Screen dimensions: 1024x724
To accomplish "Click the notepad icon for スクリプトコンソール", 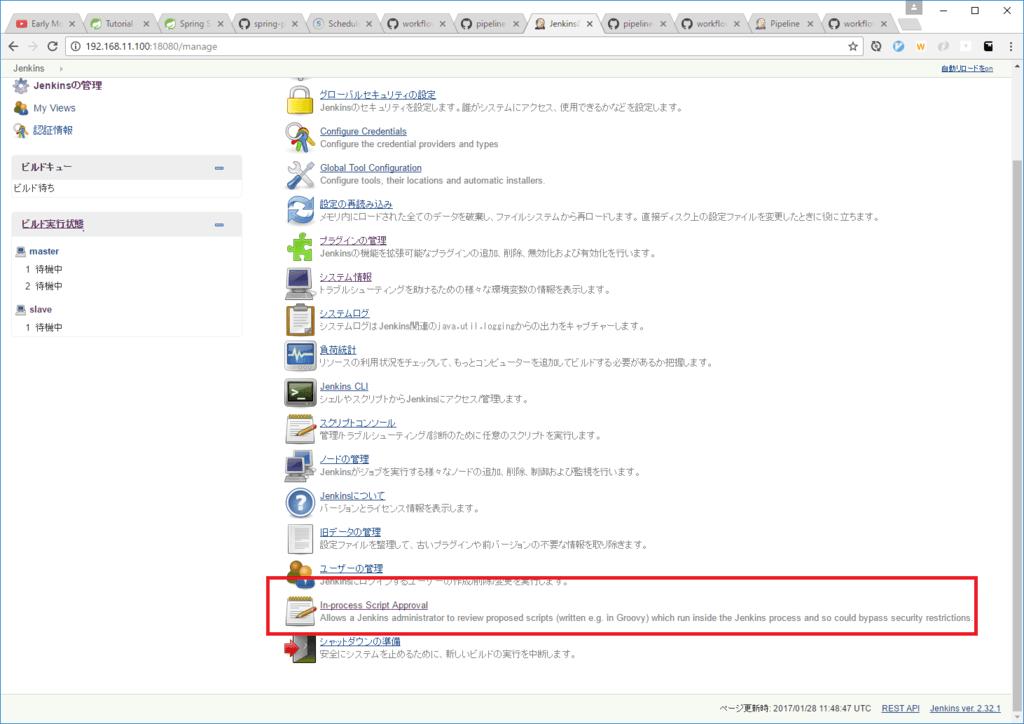I will pos(300,429).
